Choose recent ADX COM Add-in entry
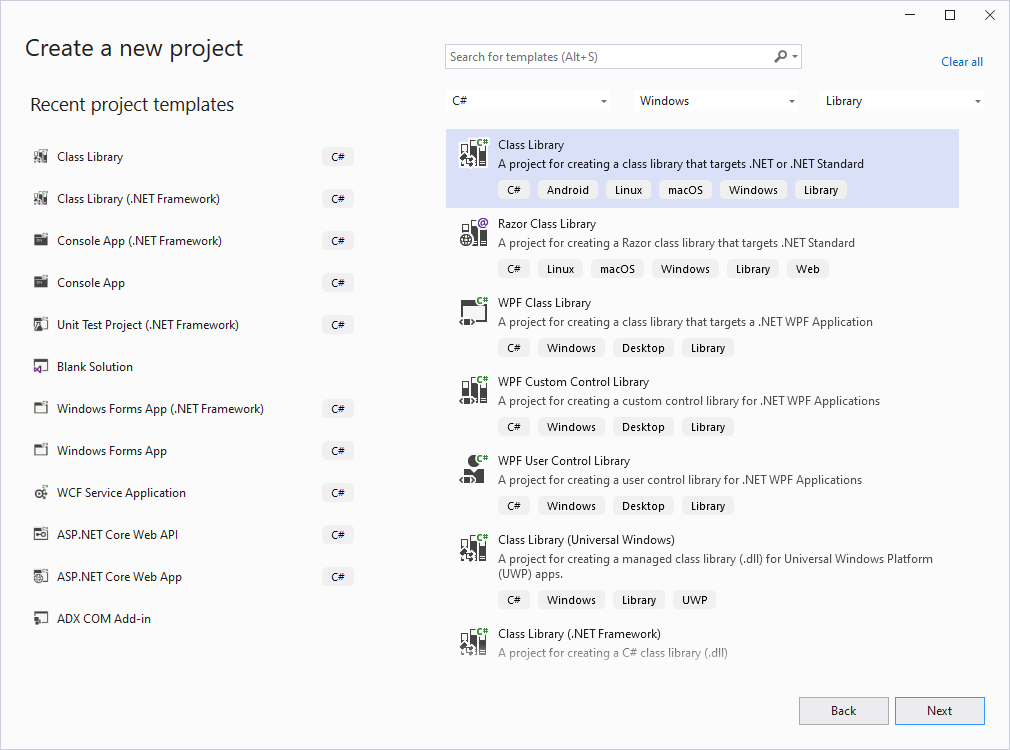 [104, 619]
